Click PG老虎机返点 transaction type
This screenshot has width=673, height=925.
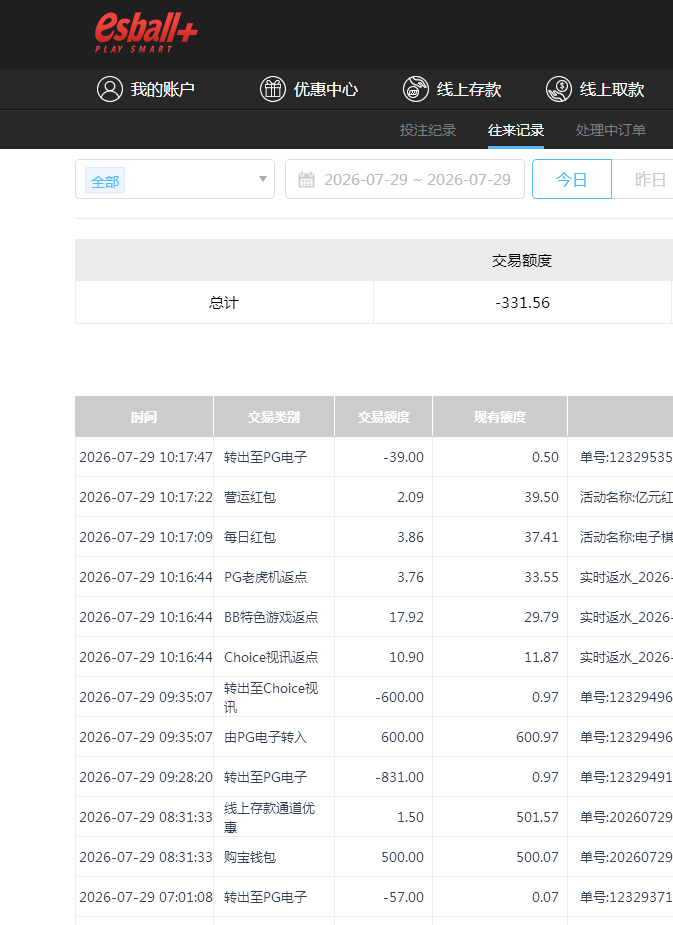[265, 577]
